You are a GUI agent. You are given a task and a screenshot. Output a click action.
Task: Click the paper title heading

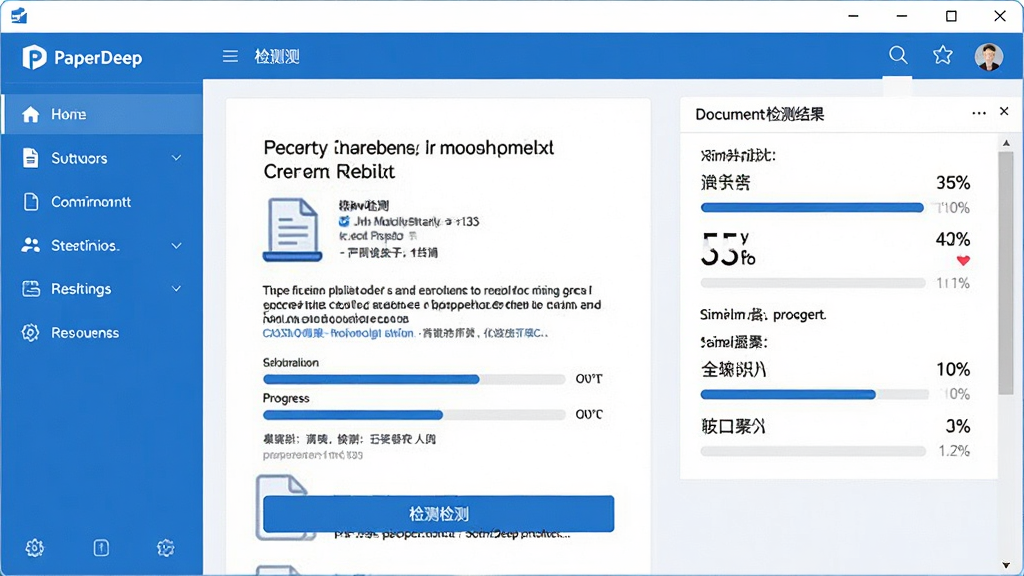pos(409,159)
